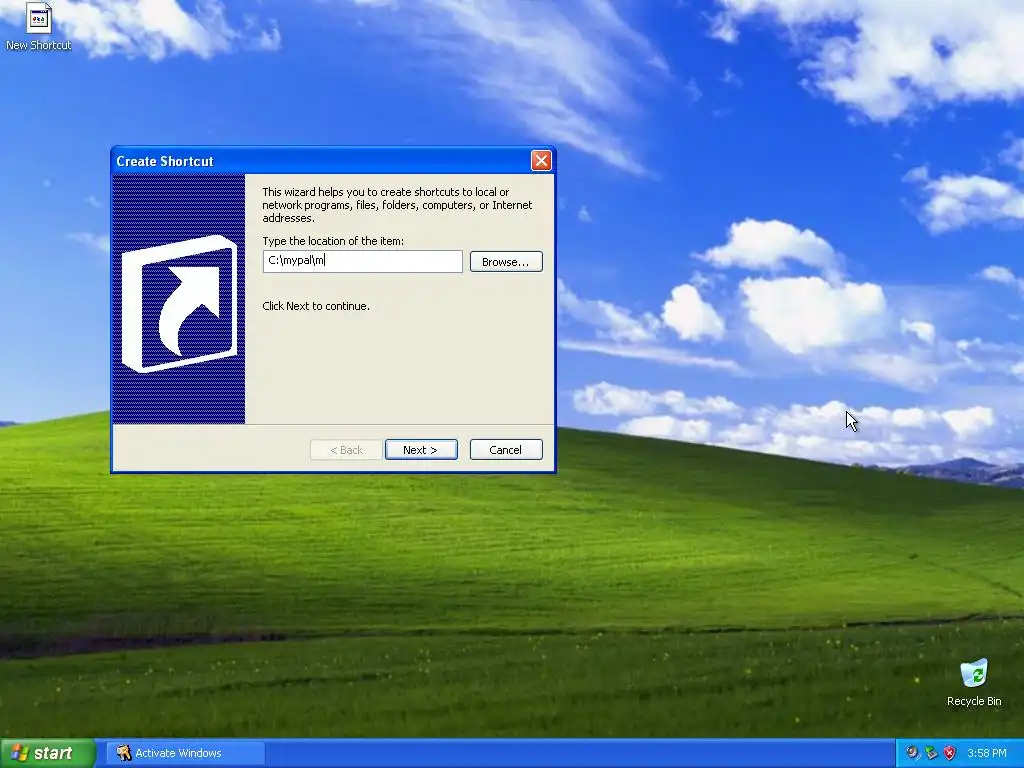Viewport: 1024px width, 768px height.
Task: Cancel the Create Shortcut wizard
Action: (x=506, y=450)
